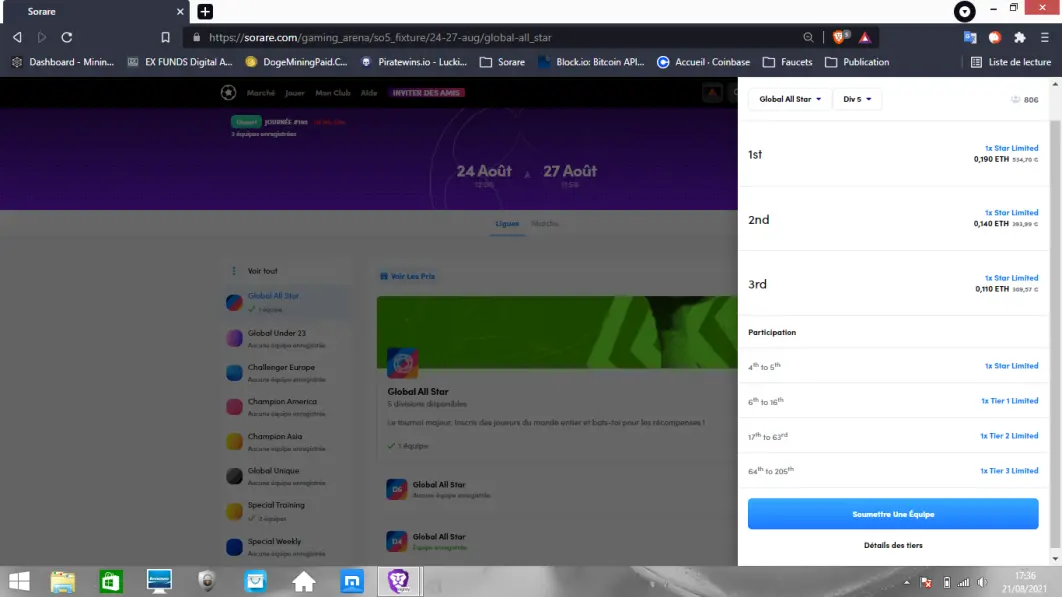
Task: Open Mon Club menu item
Action: tap(333, 93)
